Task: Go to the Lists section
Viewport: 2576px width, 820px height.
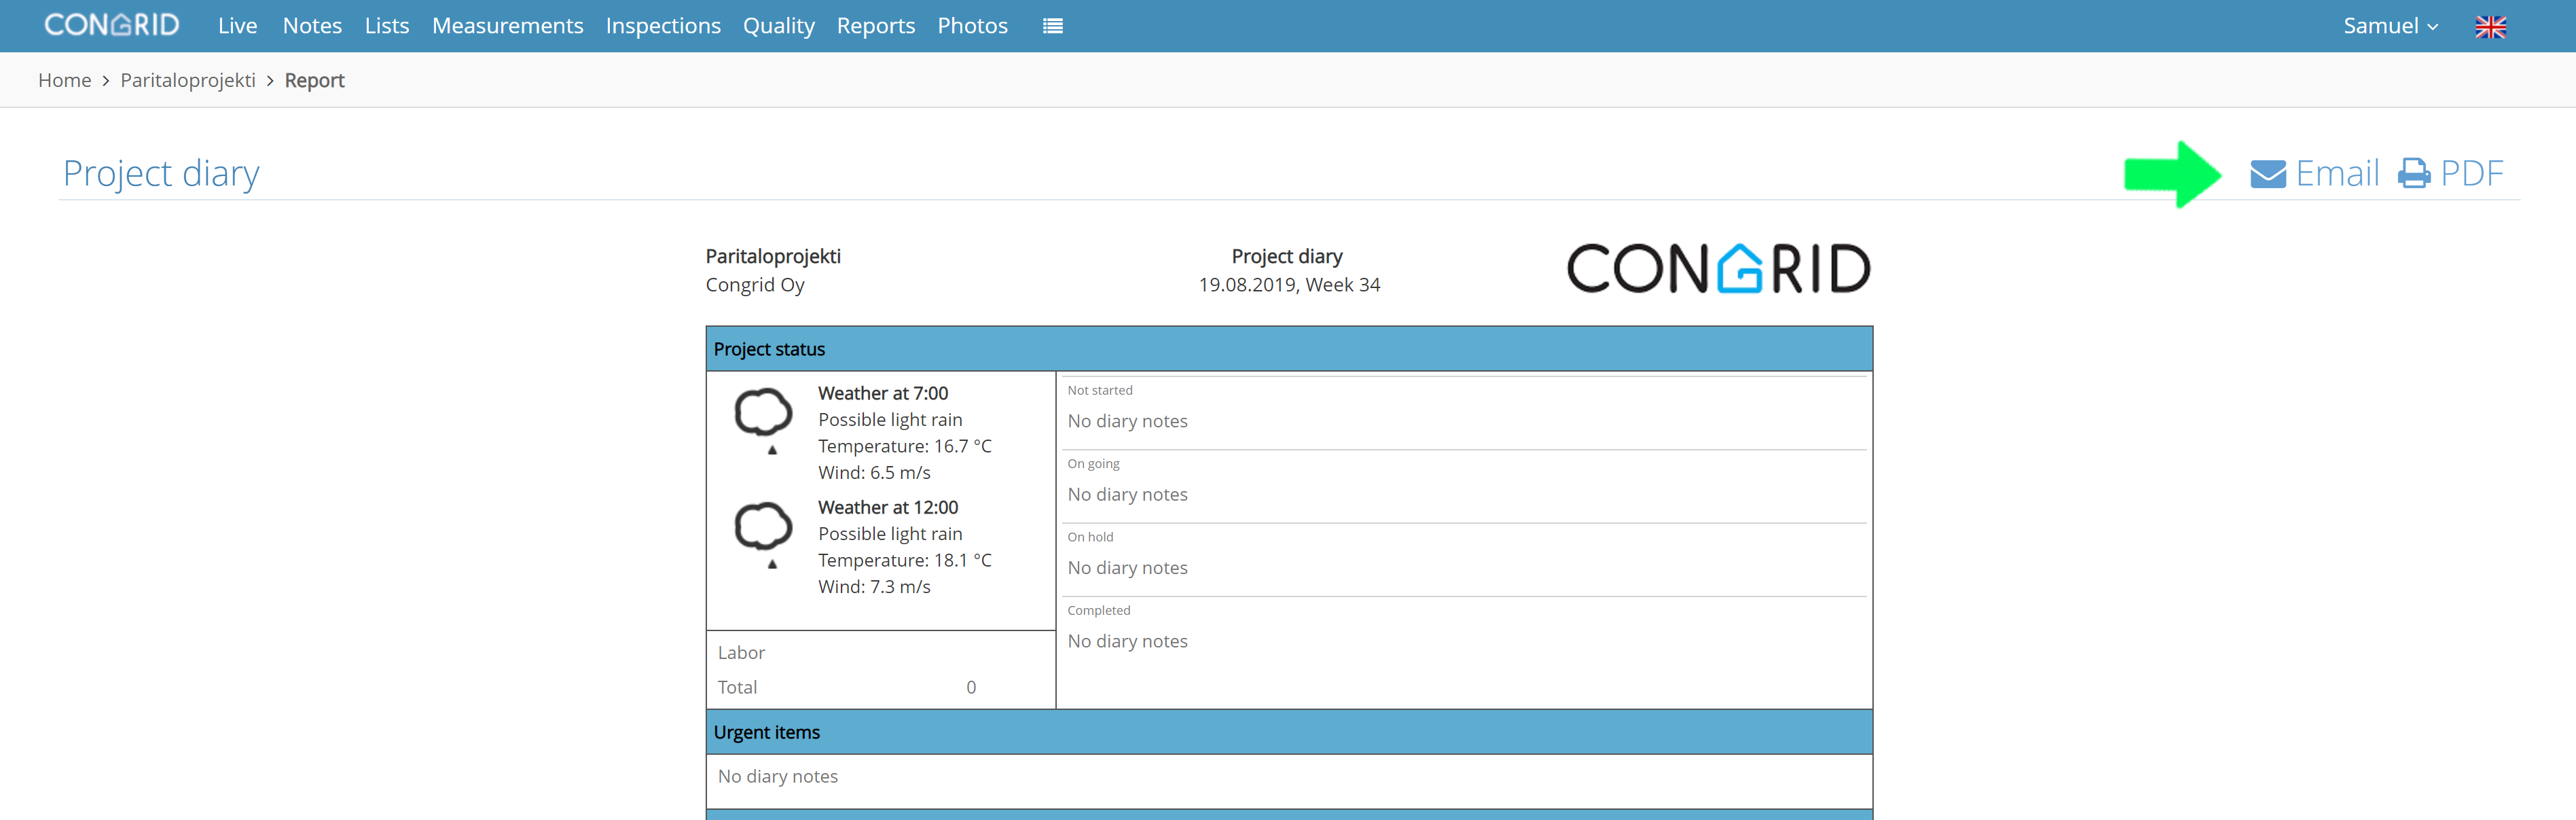Action: click(387, 26)
